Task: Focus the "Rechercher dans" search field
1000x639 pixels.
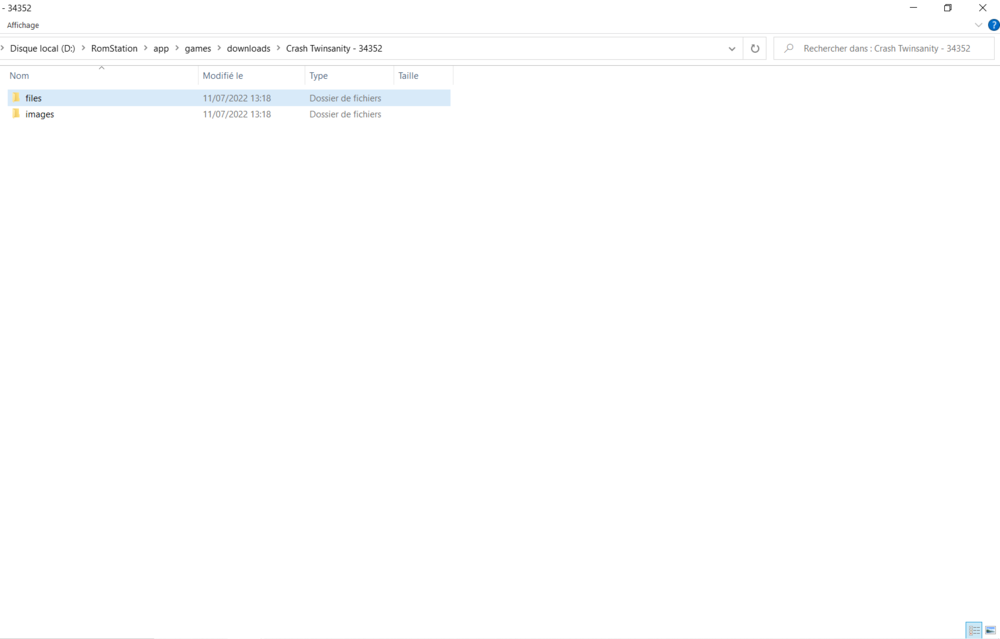Action: click(890, 48)
